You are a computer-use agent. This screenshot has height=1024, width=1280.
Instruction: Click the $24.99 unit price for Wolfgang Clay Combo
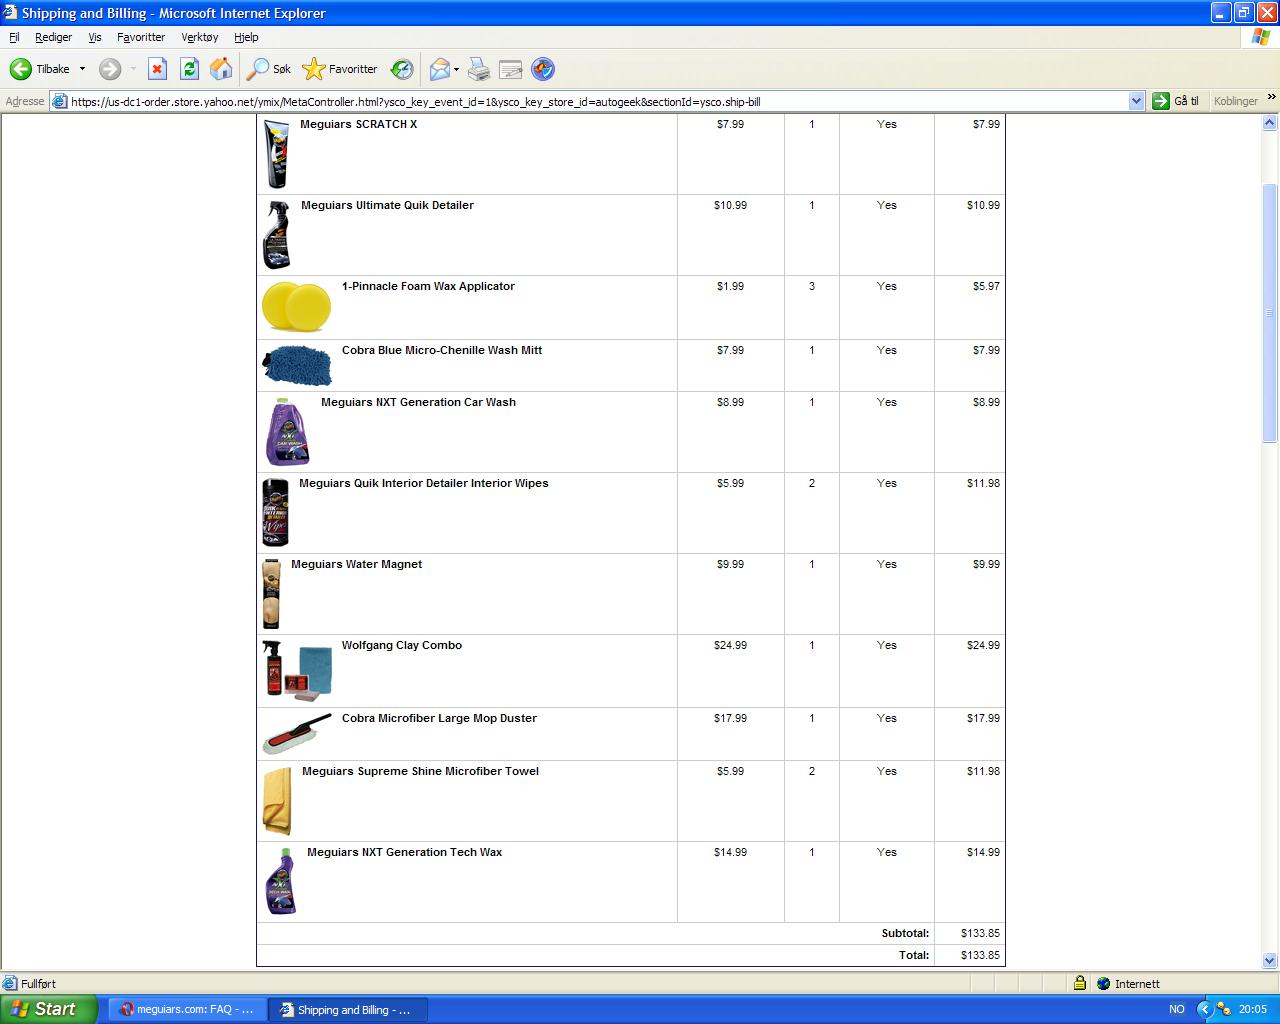click(x=730, y=645)
